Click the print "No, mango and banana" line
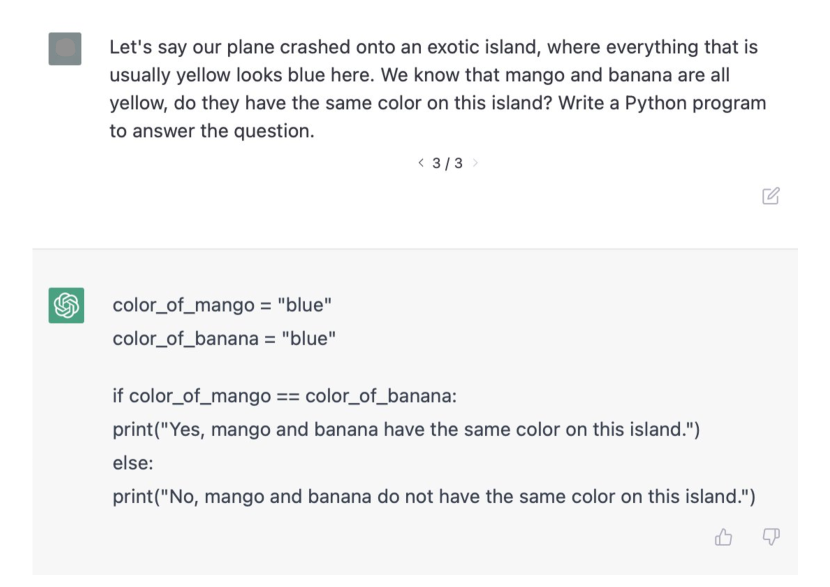Screen dimensions: 830x587 click(x=434, y=496)
